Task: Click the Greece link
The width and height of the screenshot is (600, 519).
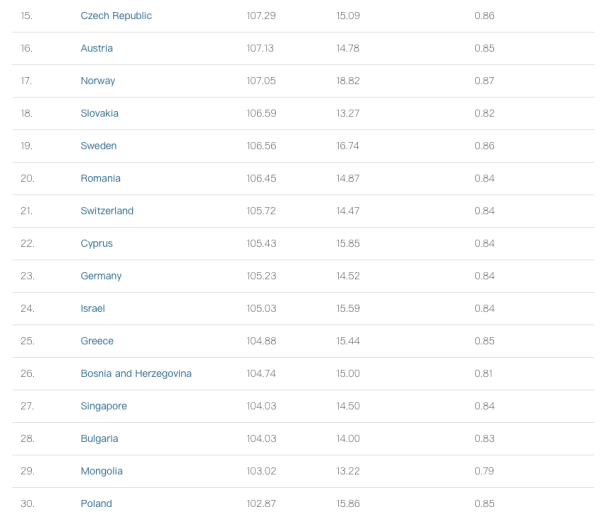Action: (97, 341)
